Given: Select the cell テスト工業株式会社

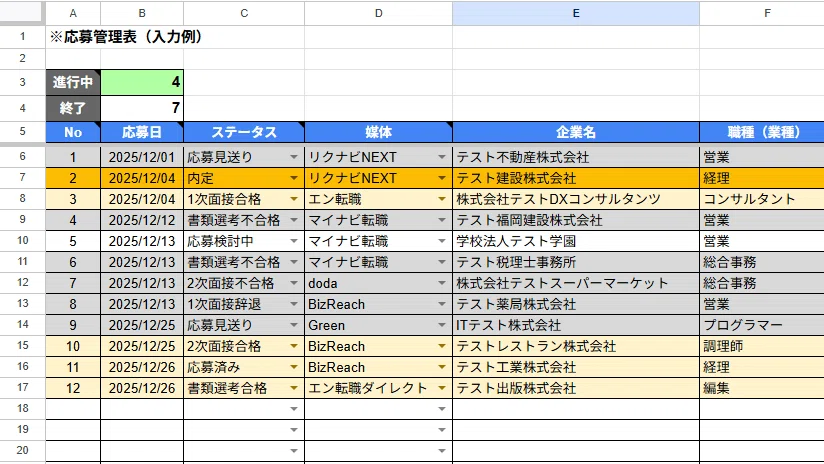Looking at the screenshot, I should point(576,367).
